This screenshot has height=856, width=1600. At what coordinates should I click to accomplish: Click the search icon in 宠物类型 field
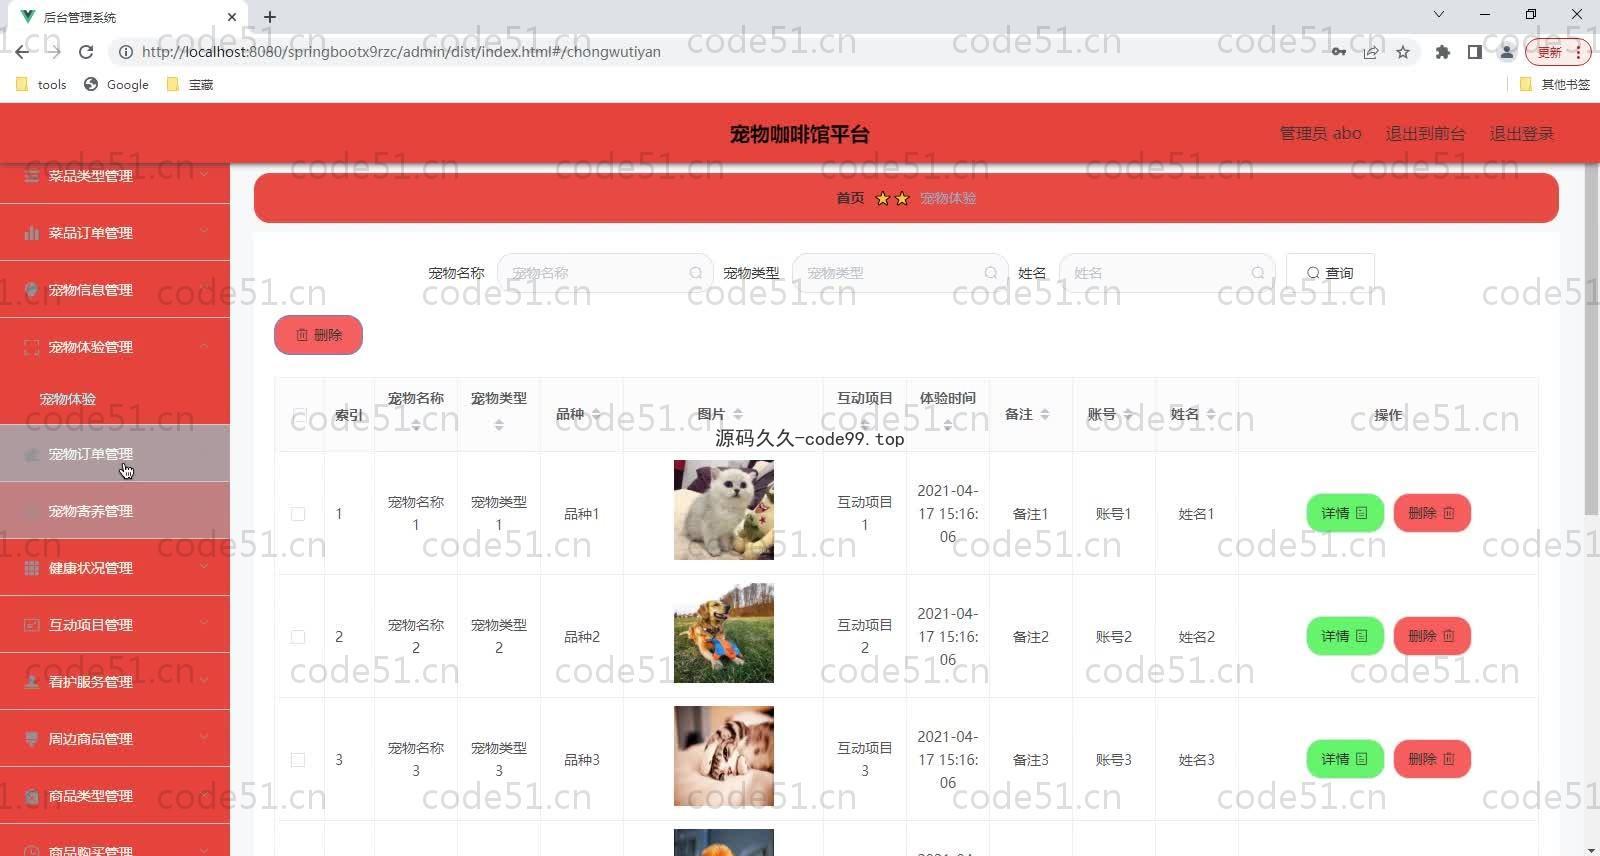tap(990, 273)
